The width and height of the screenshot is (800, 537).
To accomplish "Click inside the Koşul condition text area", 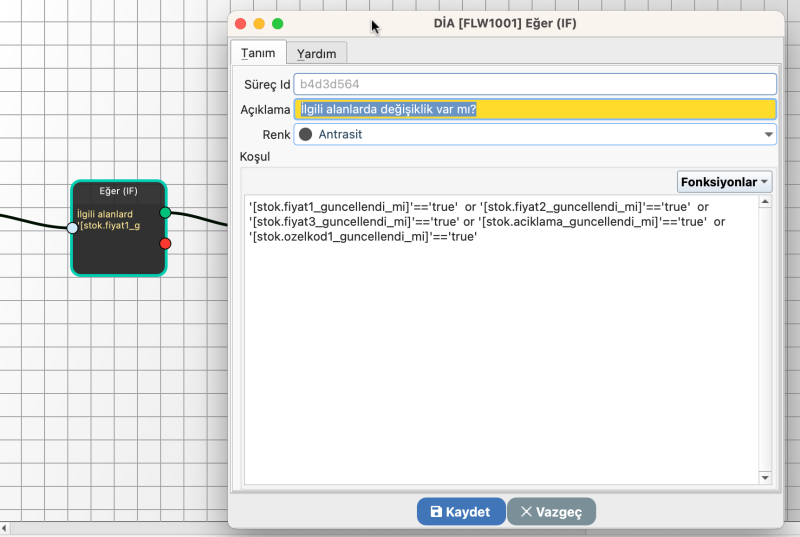I will point(500,350).
